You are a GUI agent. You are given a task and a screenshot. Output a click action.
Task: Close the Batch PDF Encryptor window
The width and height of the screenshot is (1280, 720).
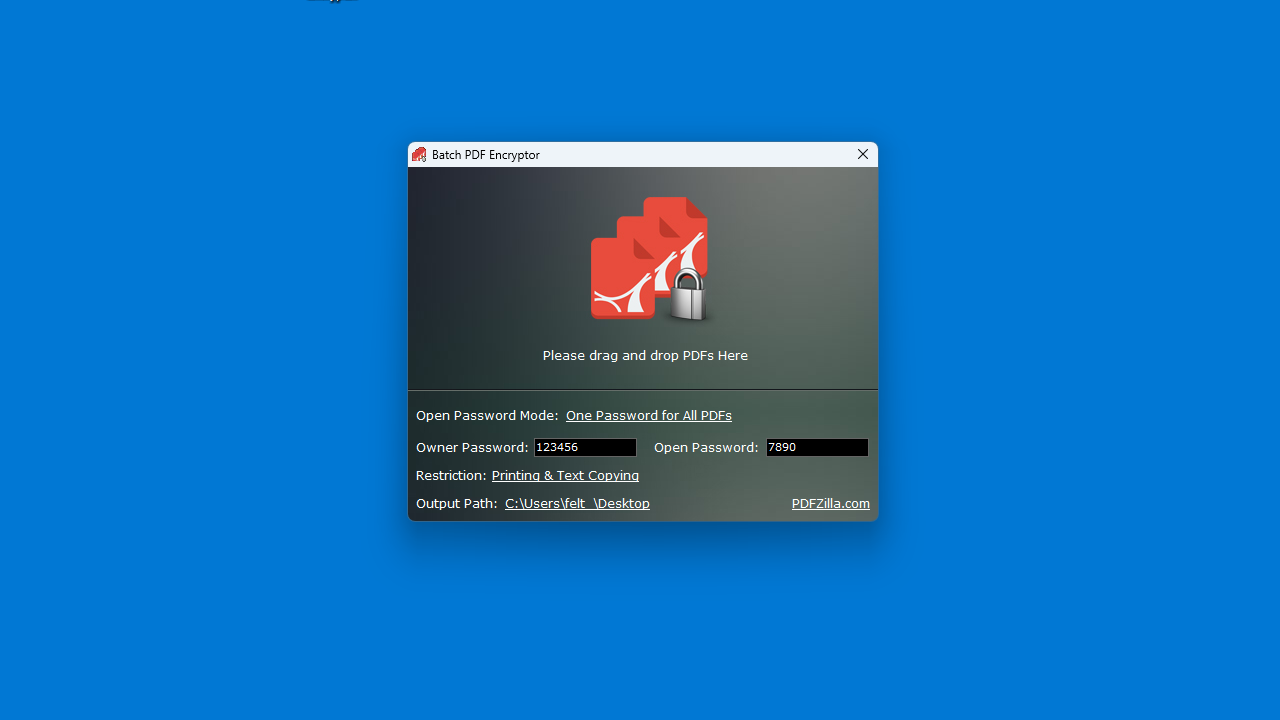point(863,154)
